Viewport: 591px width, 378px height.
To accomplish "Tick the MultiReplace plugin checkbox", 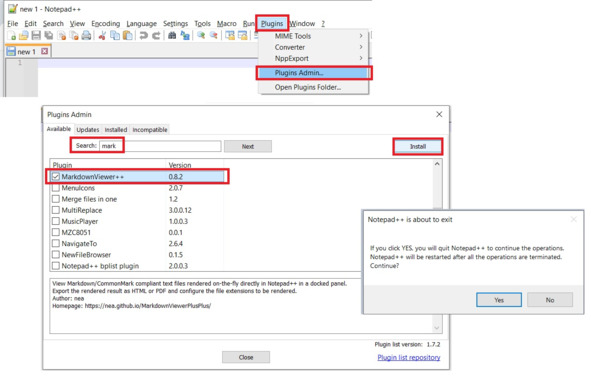I will point(56,210).
